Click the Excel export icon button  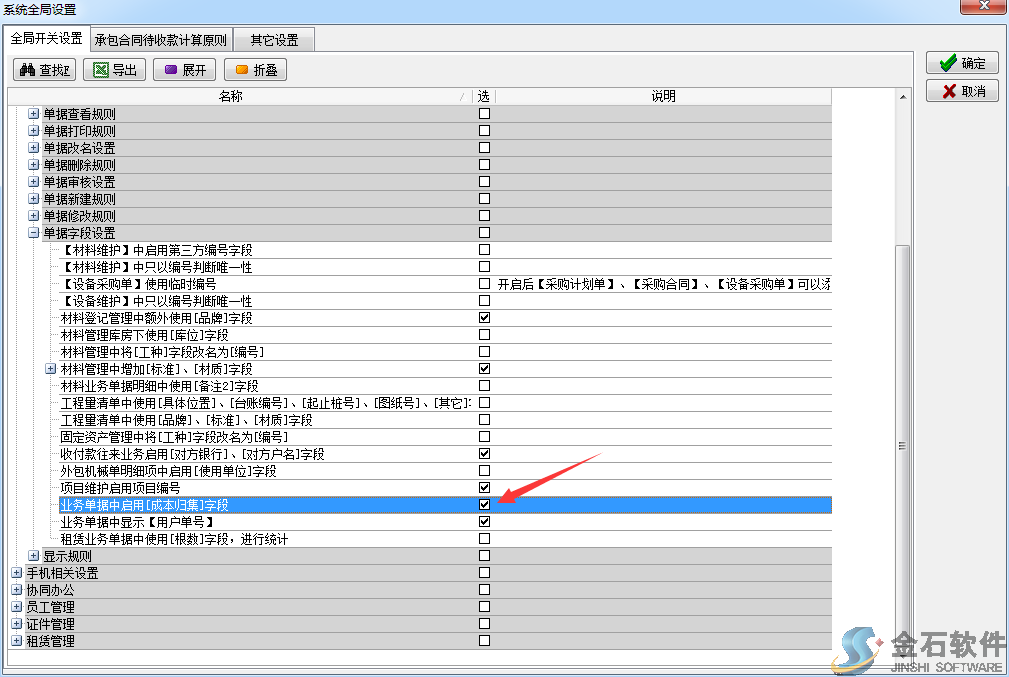115,70
